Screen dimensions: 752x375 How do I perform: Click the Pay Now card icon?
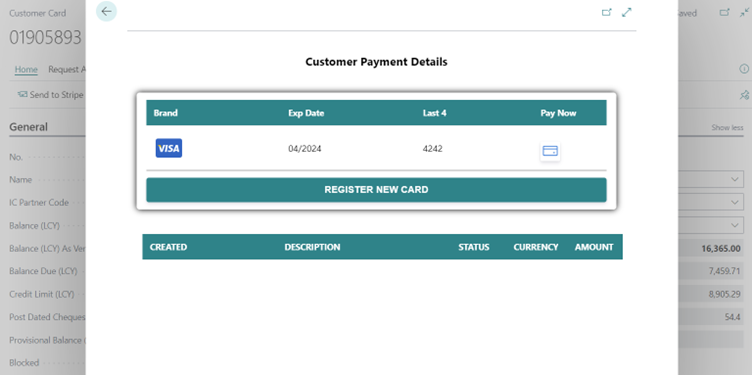(x=550, y=151)
